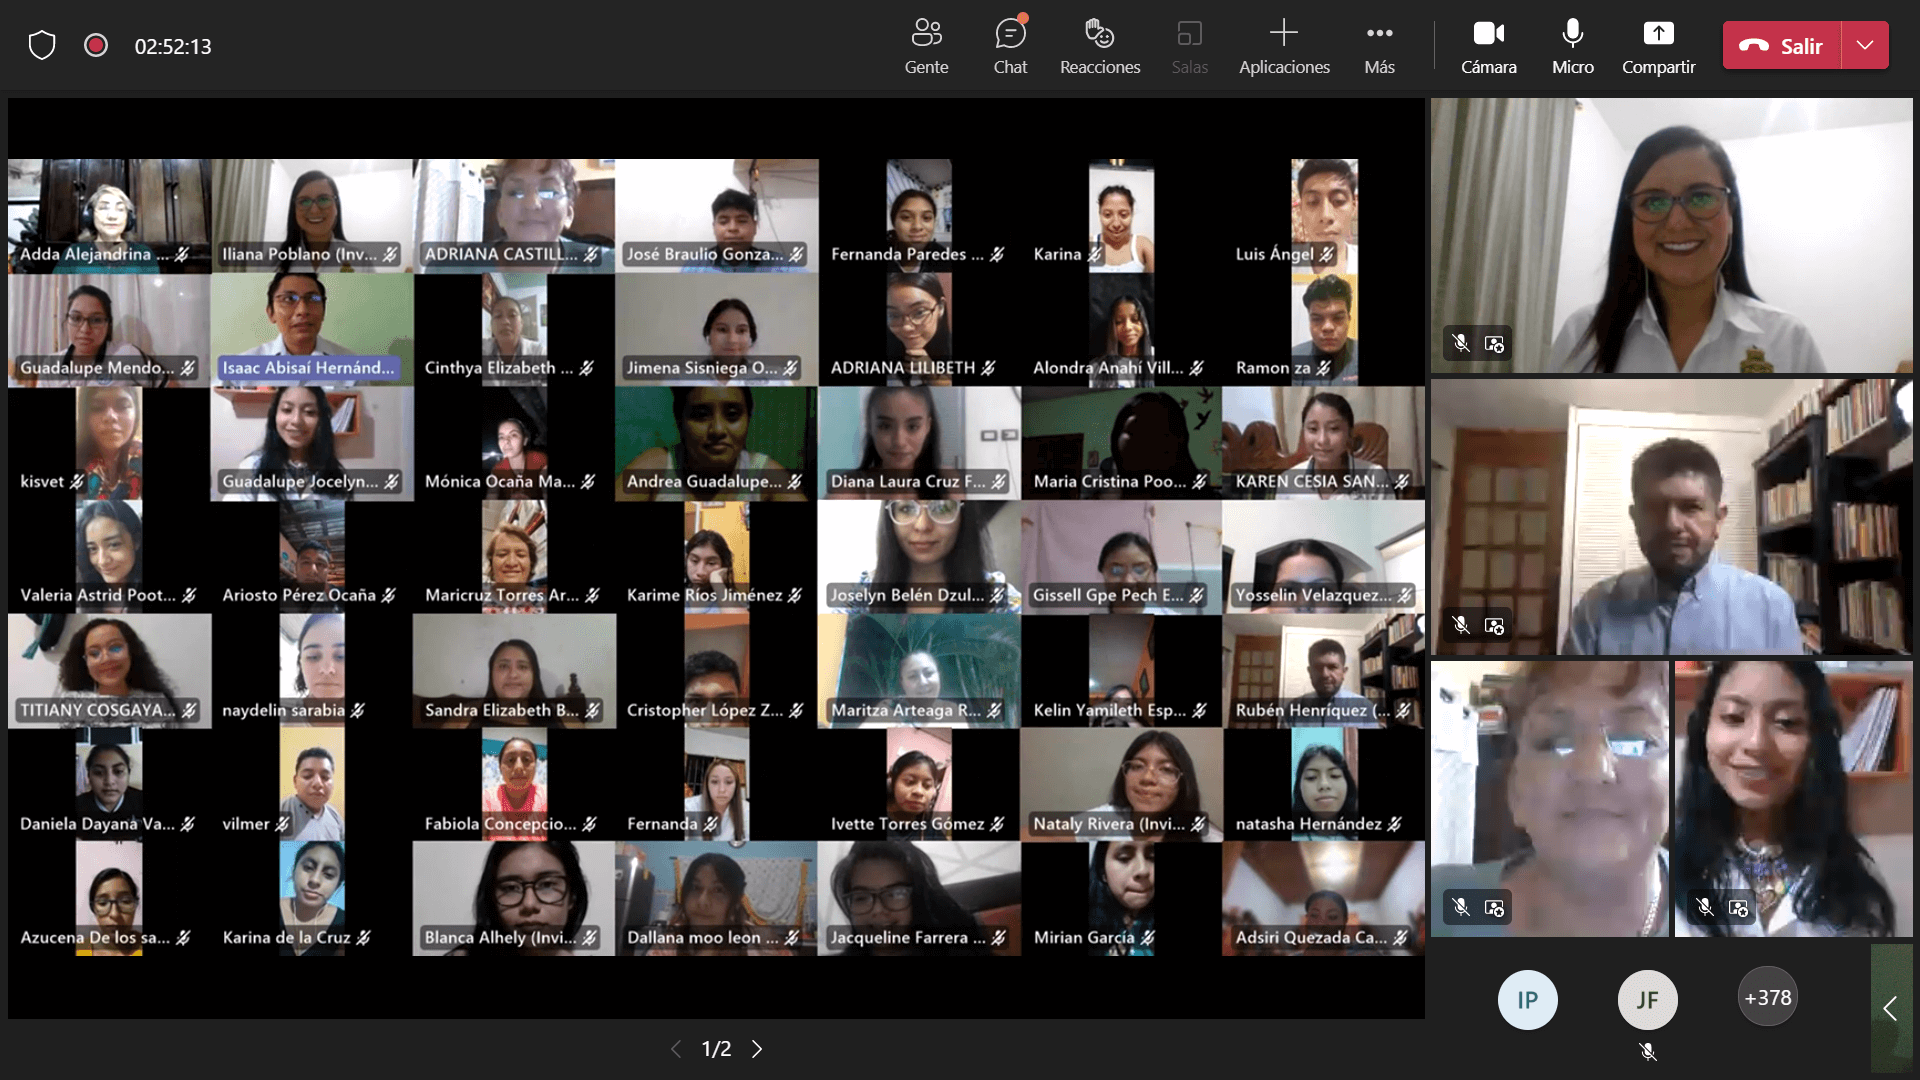1920x1080 pixels.
Task: Toggle incoming video off on the top-right tile
Action: (1494, 343)
